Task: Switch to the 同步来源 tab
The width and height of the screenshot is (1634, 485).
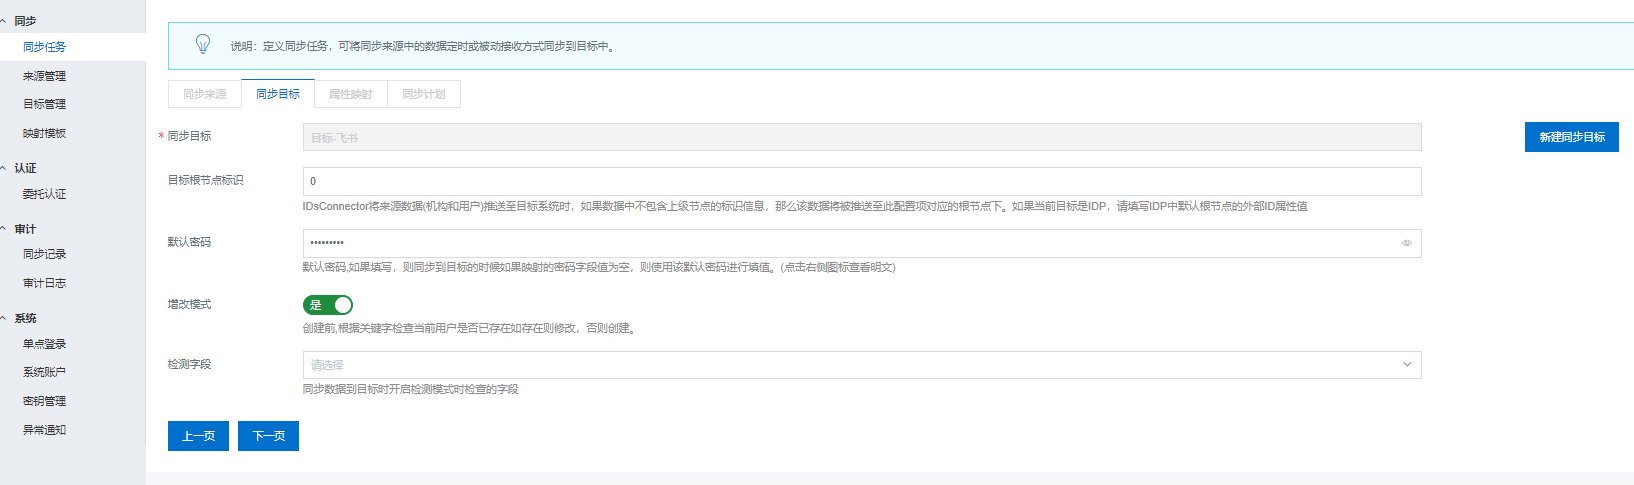Action: (x=205, y=94)
